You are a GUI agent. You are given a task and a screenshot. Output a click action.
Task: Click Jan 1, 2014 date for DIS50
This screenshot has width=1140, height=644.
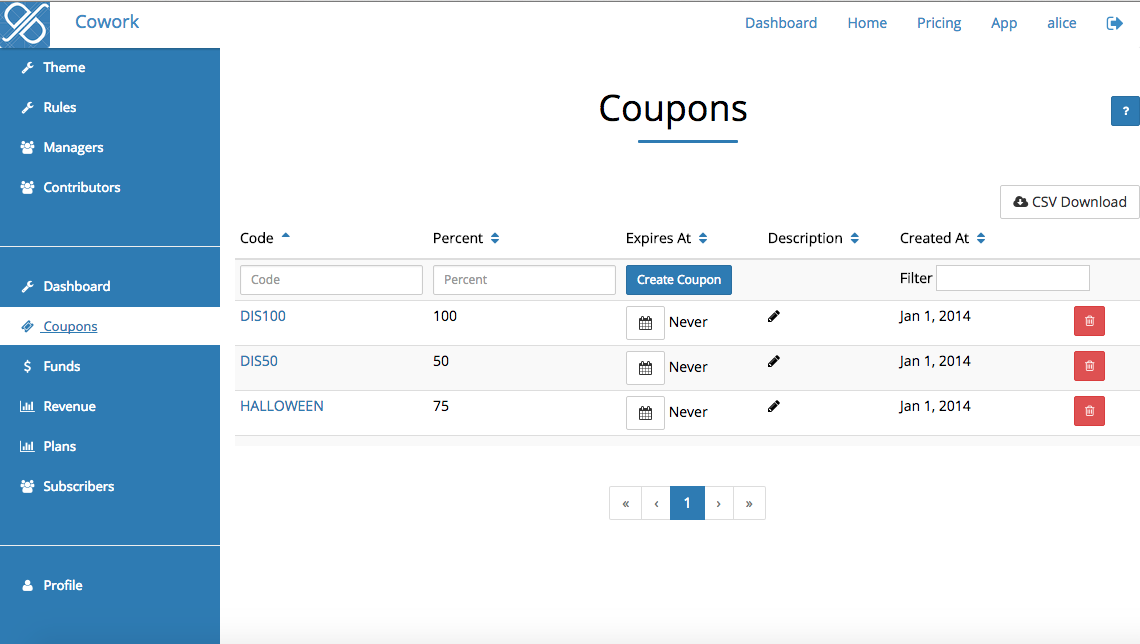[935, 361]
